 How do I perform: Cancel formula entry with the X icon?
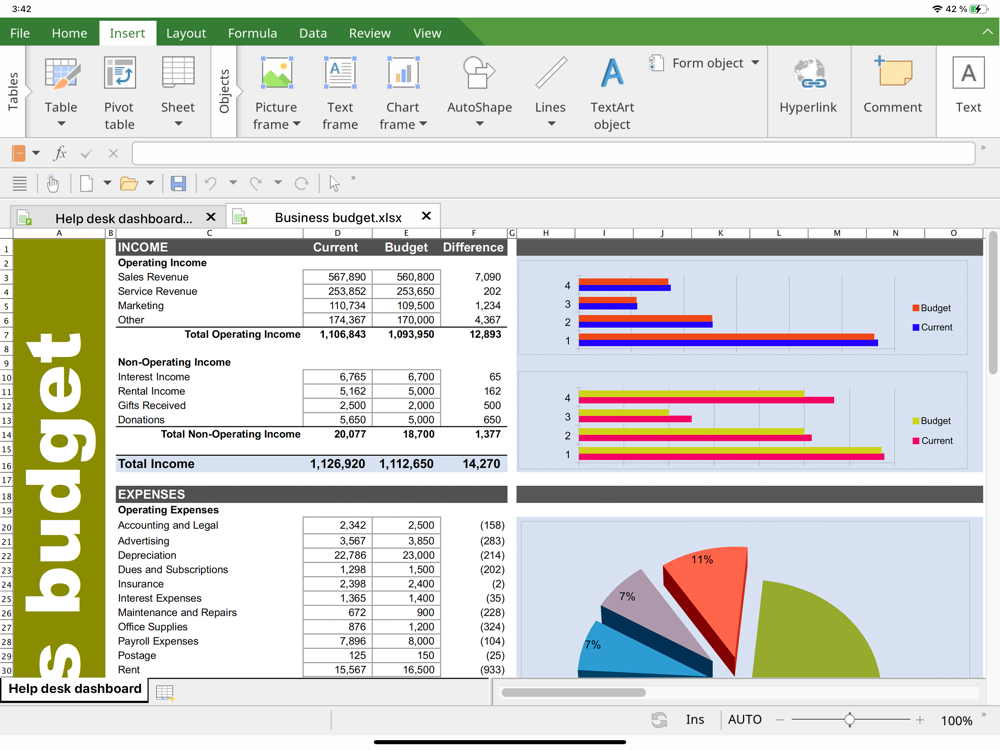coord(113,153)
